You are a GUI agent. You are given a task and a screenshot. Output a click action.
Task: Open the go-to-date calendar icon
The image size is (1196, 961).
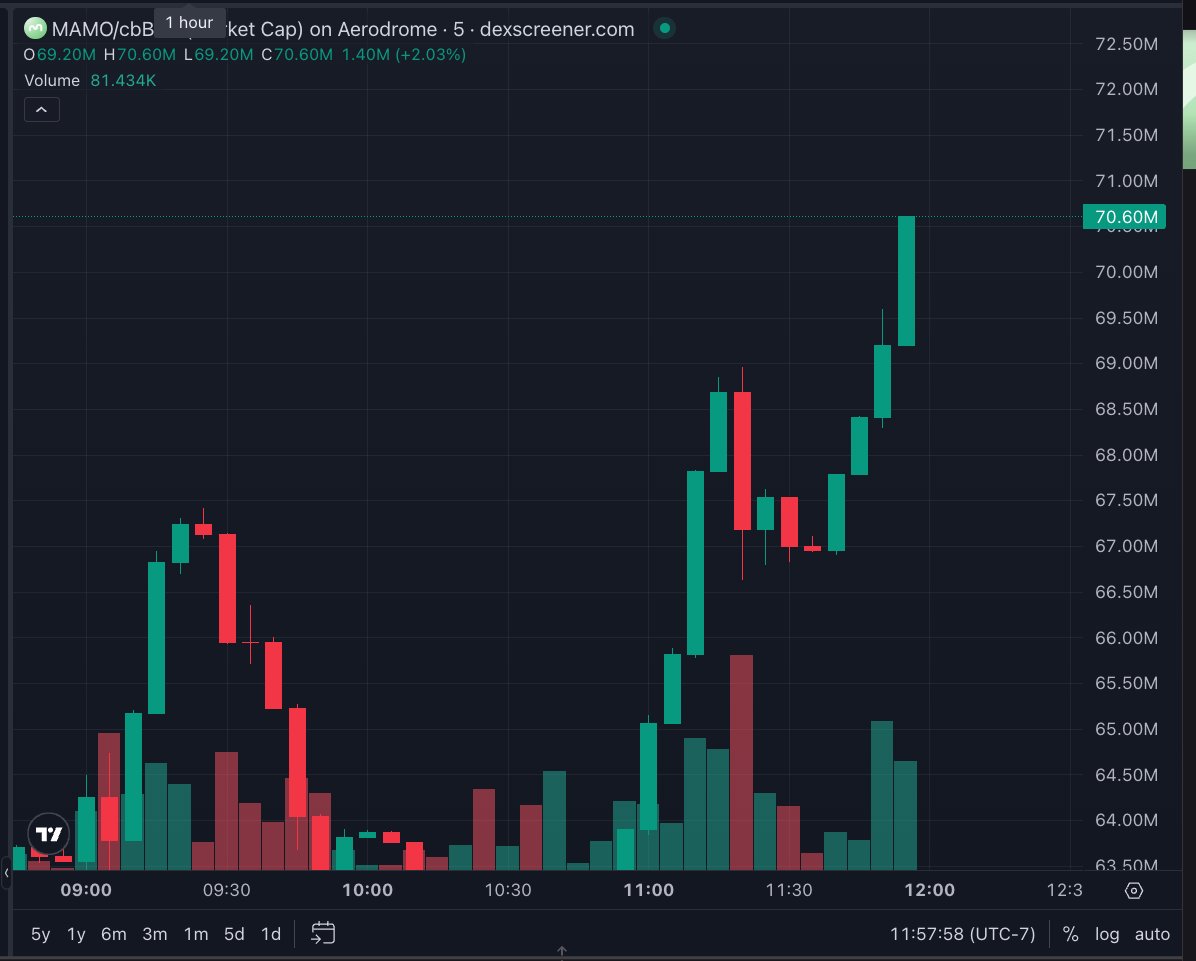tap(323, 934)
